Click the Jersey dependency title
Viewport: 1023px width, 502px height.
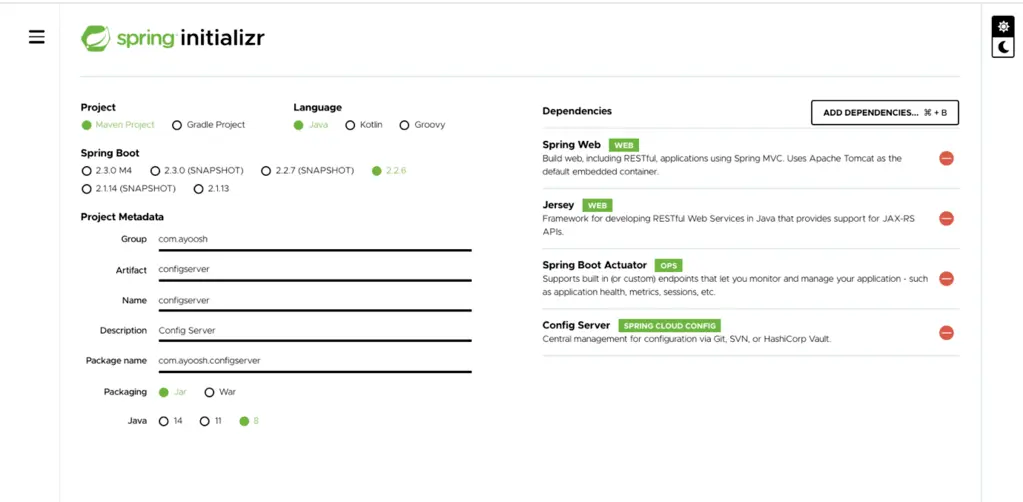(x=558, y=205)
